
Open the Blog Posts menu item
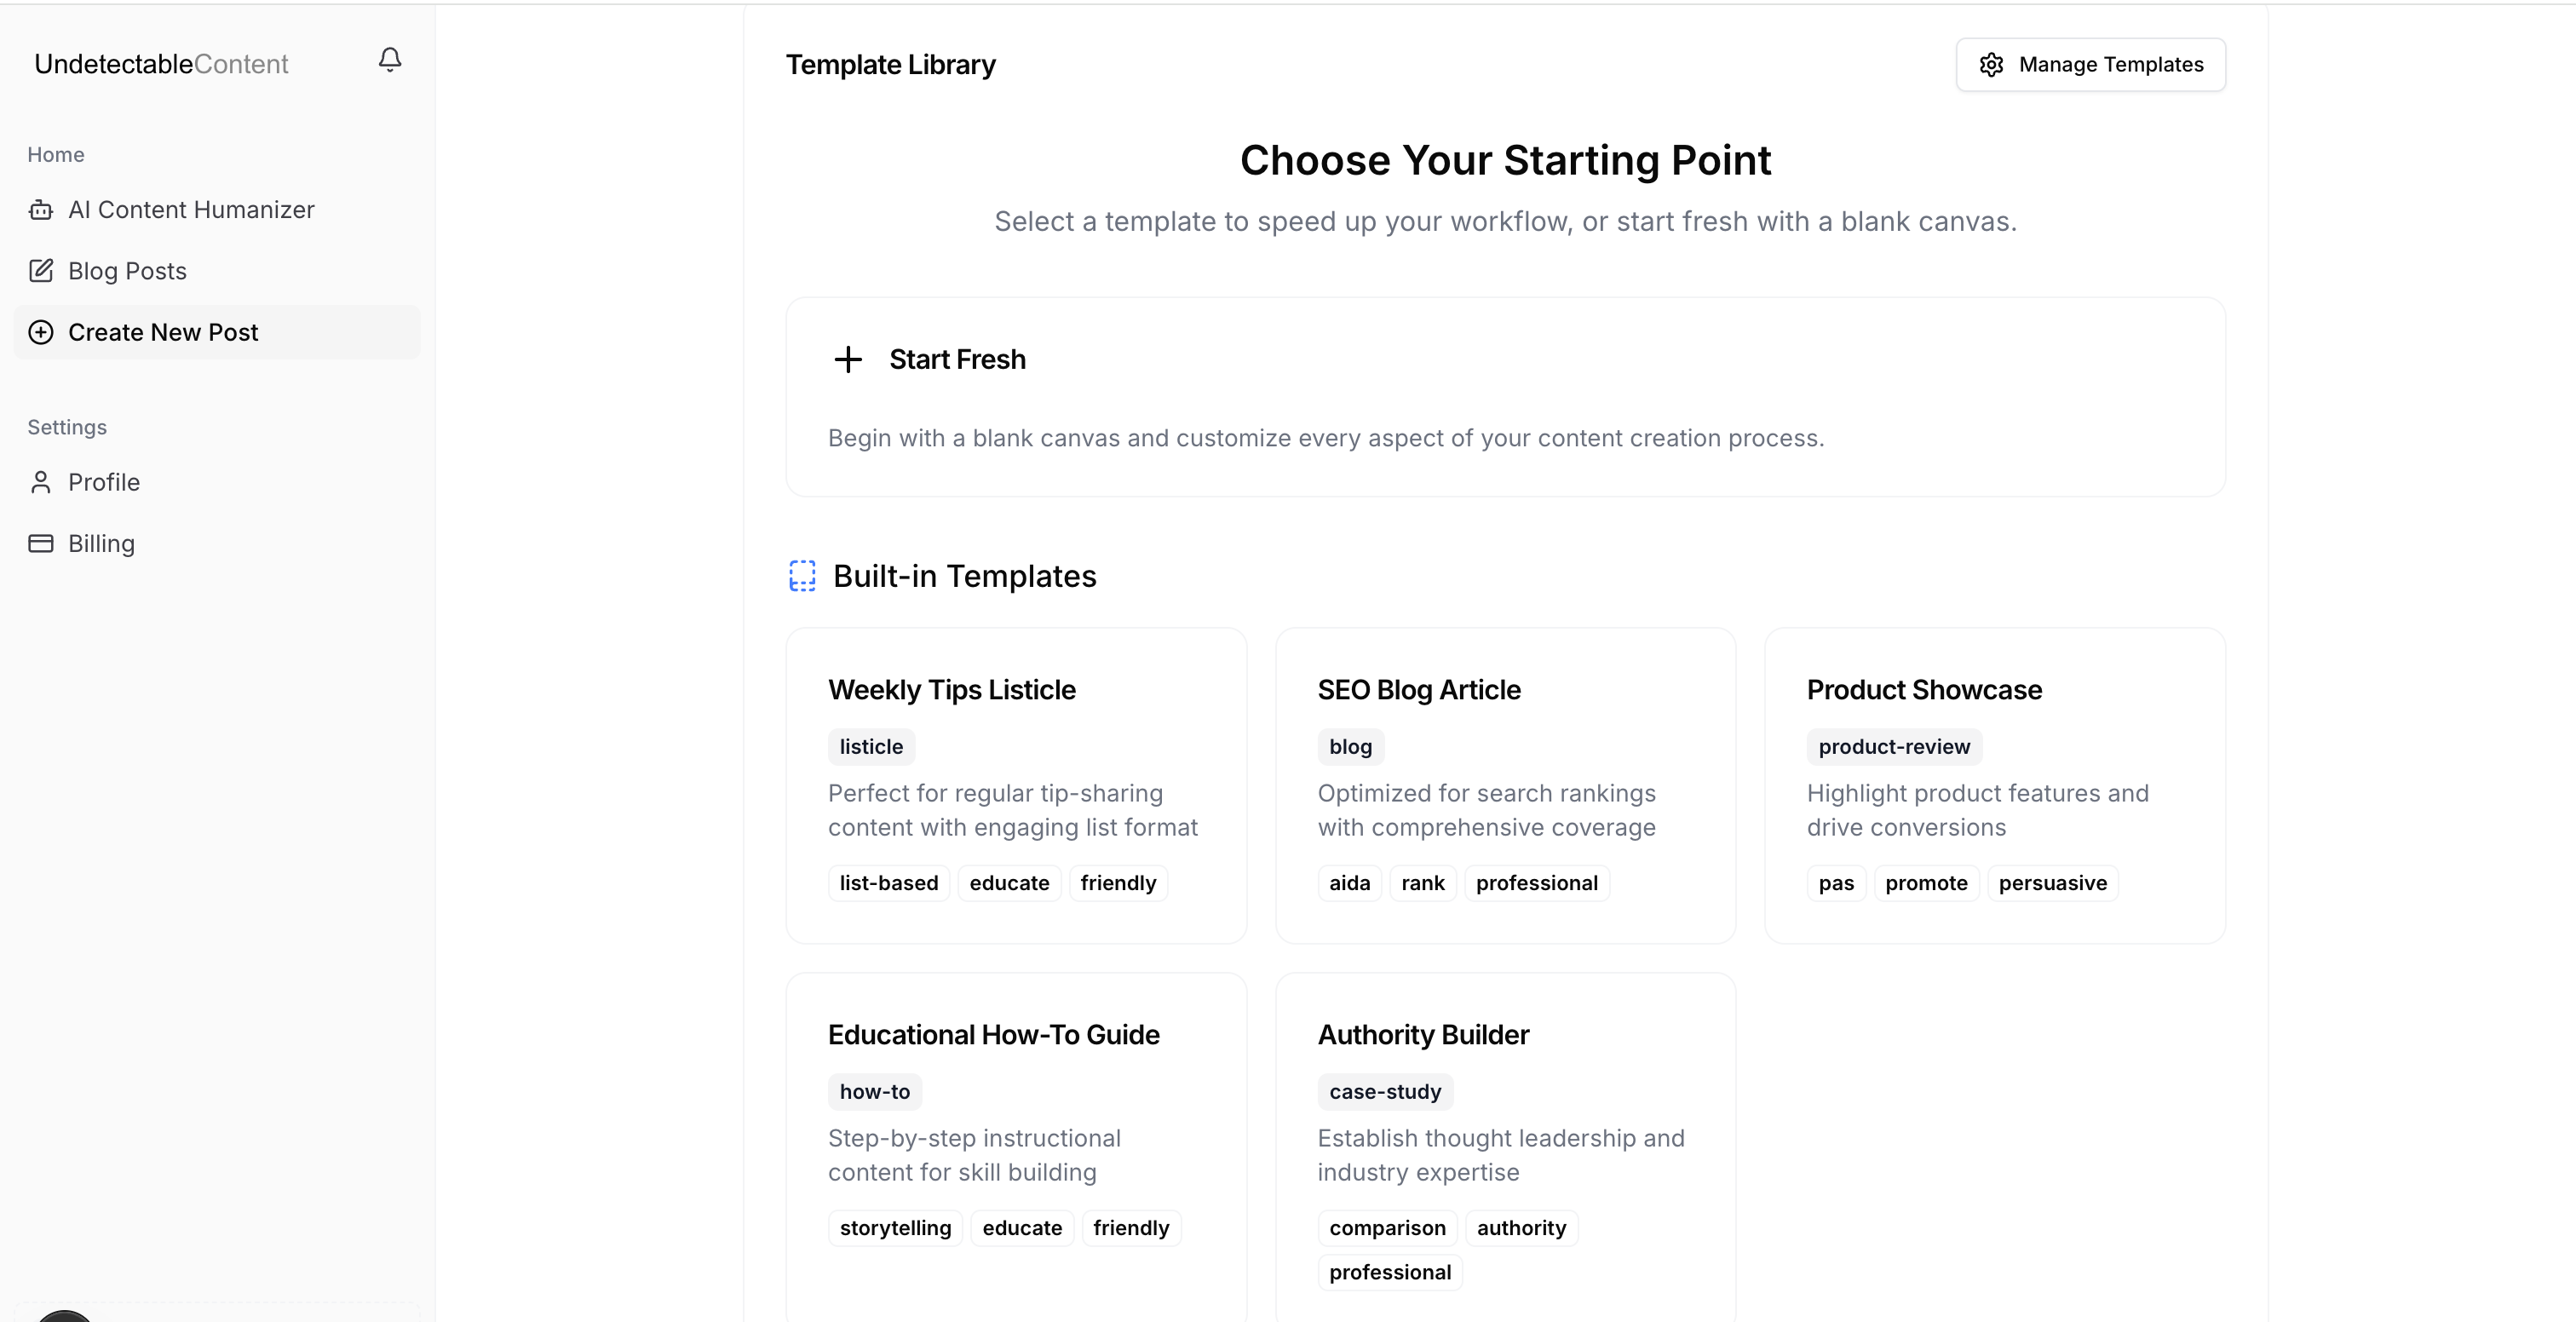pyautogui.click(x=127, y=271)
